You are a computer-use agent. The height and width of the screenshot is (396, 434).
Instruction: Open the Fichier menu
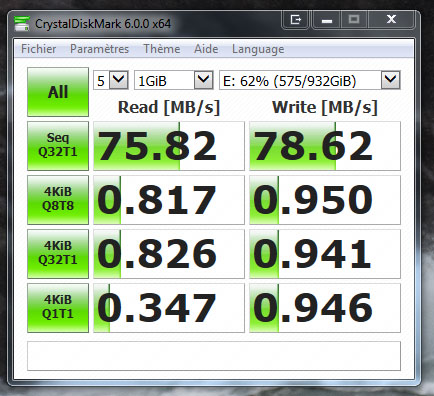click(x=38, y=49)
